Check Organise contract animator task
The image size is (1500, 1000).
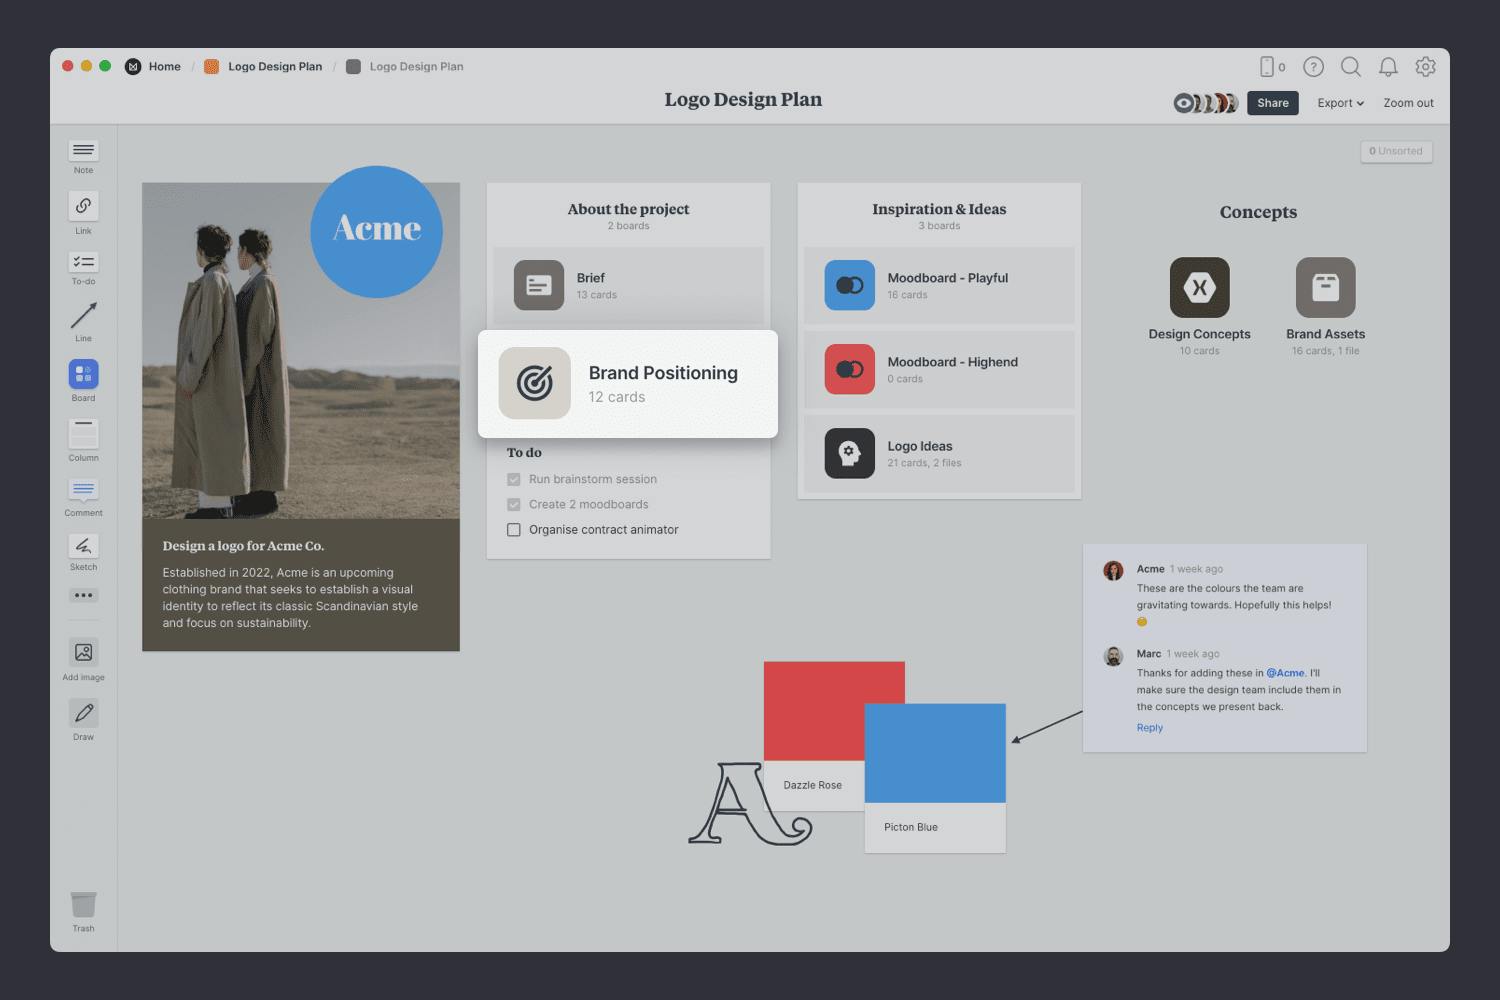point(514,530)
